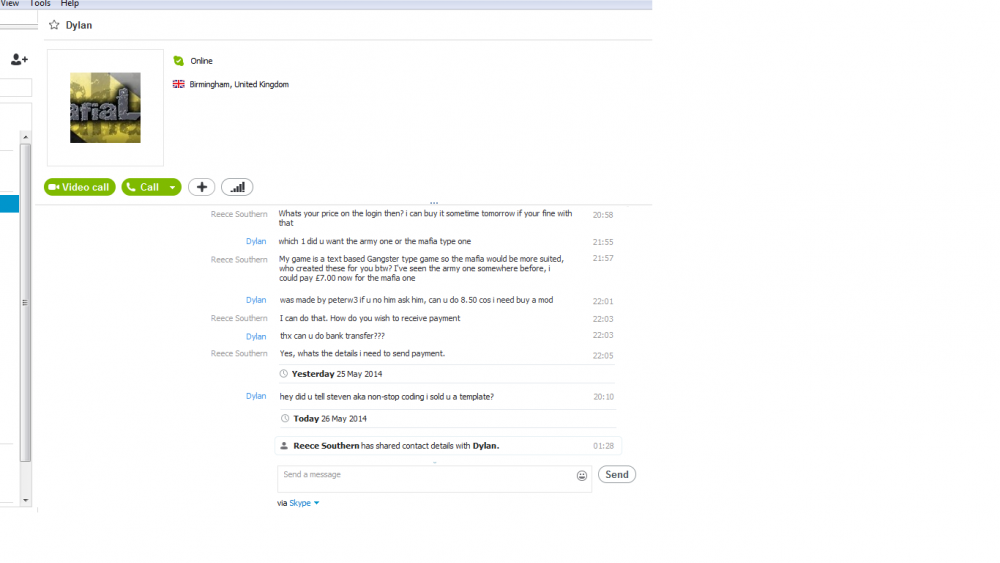The width and height of the screenshot is (1000, 563).
Task: Click the green Online status icon
Action: (179, 61)
